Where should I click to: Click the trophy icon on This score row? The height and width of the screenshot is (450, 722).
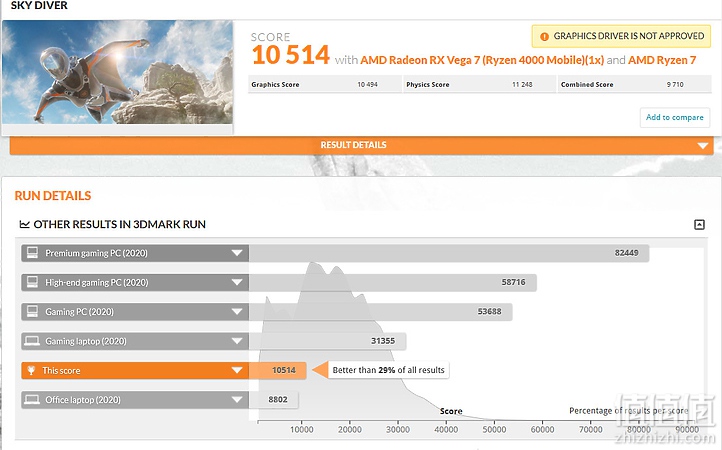tap(31, 370)
